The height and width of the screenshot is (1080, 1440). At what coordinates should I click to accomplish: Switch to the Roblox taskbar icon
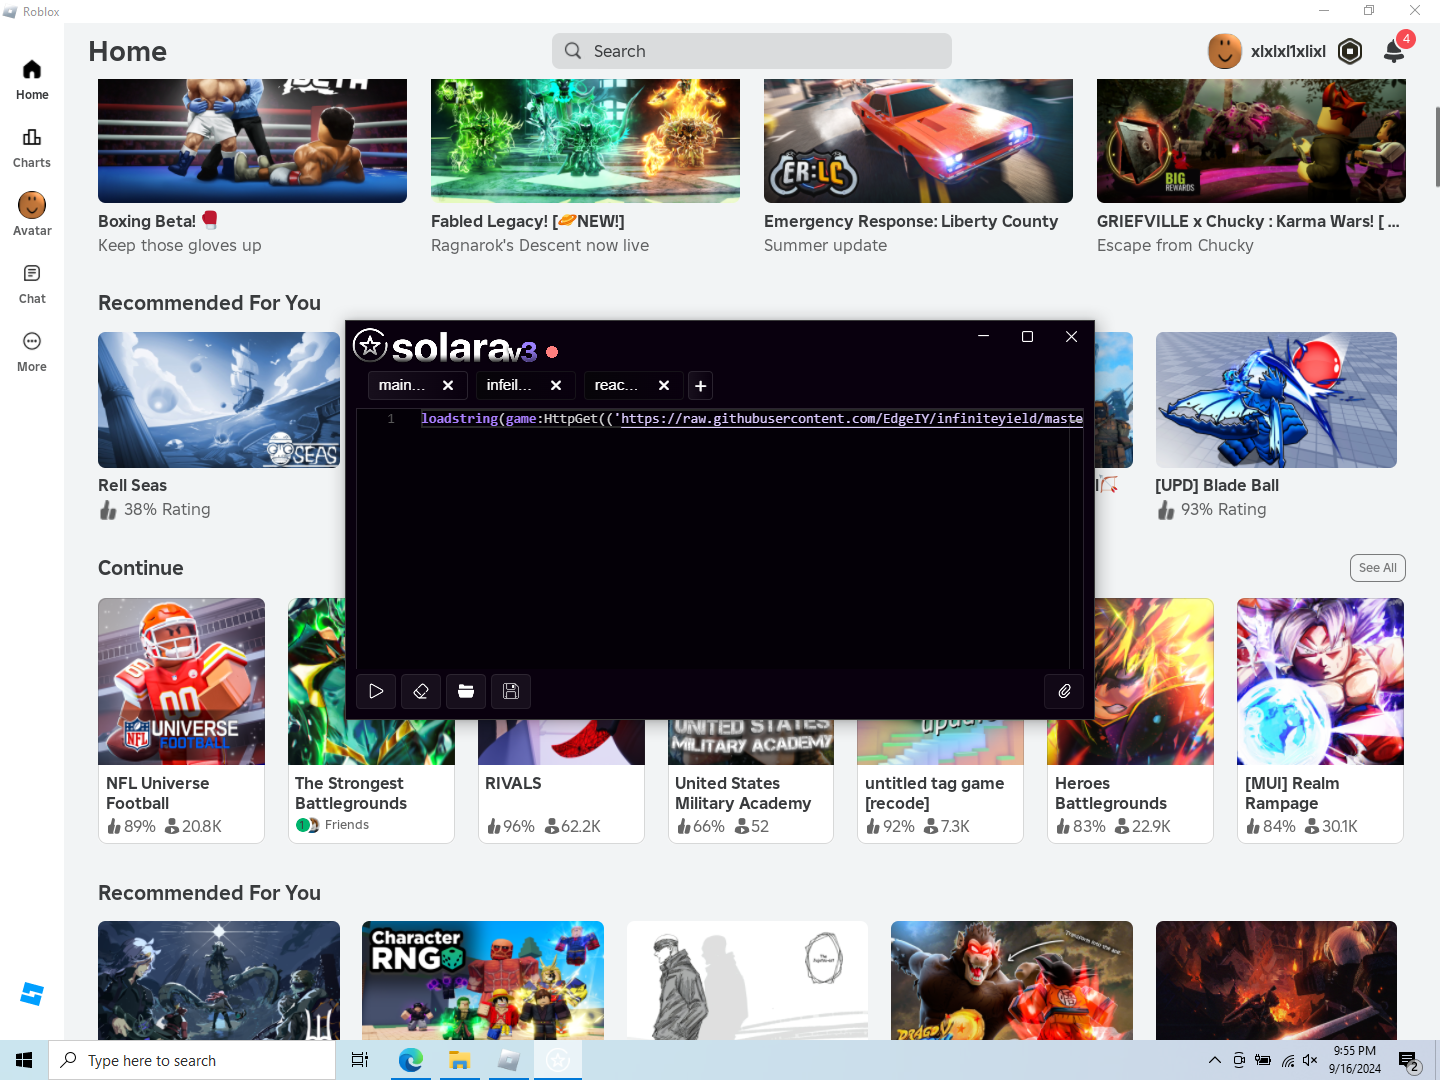508,1060
